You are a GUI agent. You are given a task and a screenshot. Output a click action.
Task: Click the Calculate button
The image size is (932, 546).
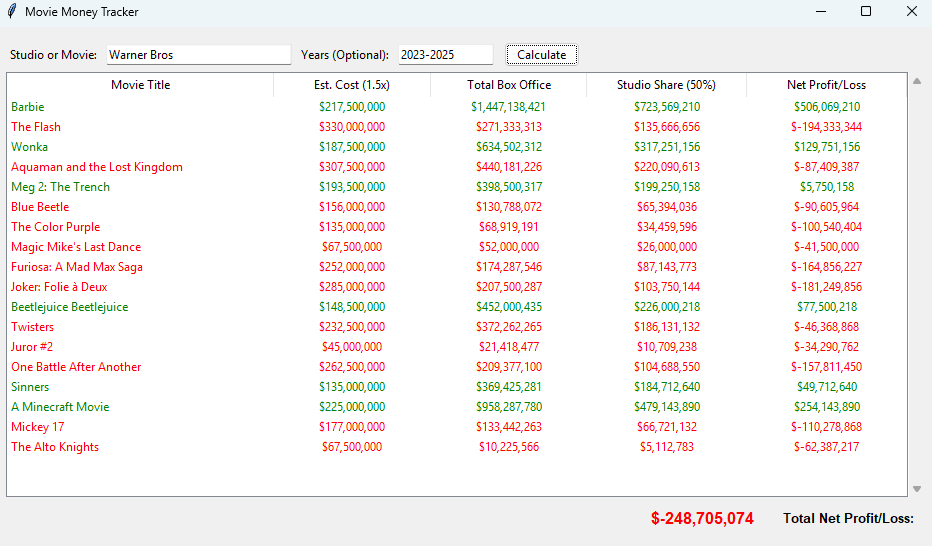point(541,55)
